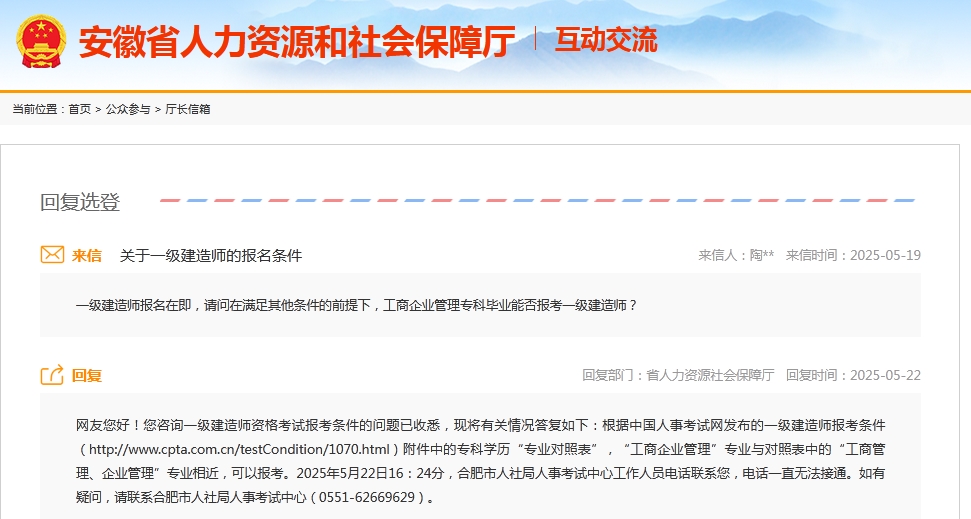Click the 互动交流 header text
This screenshot has width=971, height=519.
[606, 40]
